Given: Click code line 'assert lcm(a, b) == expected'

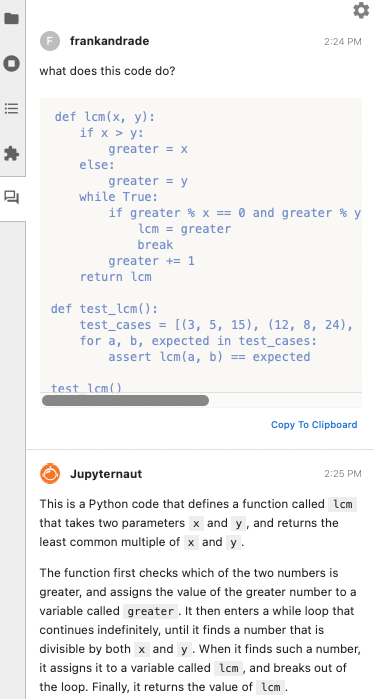Looking at the screenshot, I should (x=209, y=357).
